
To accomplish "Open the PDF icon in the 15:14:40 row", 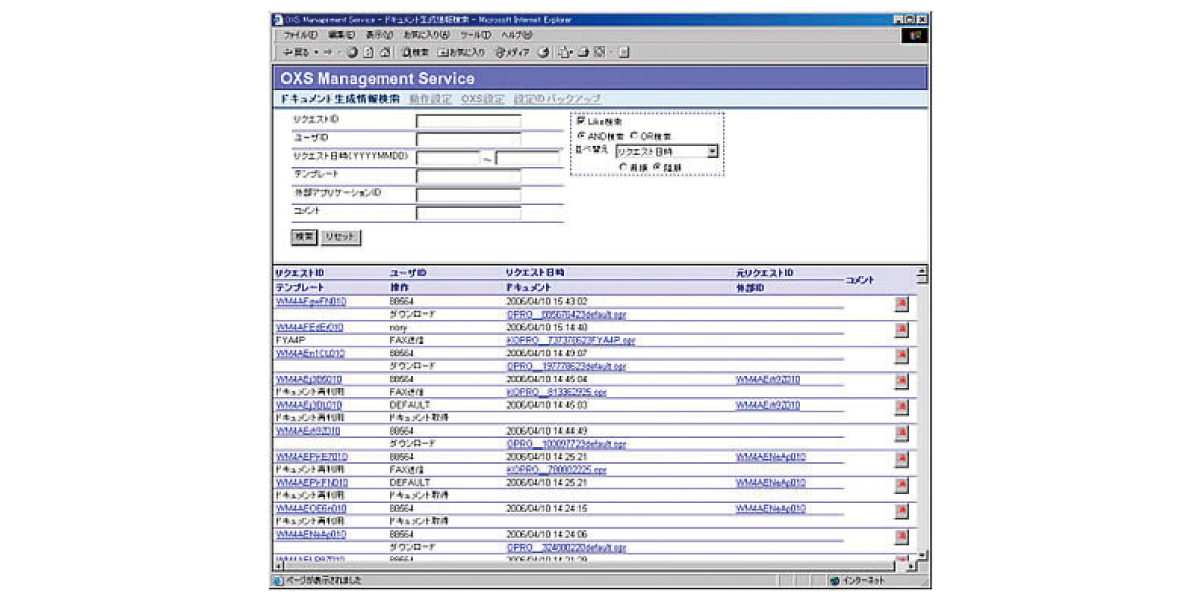I will pos(901,331).
